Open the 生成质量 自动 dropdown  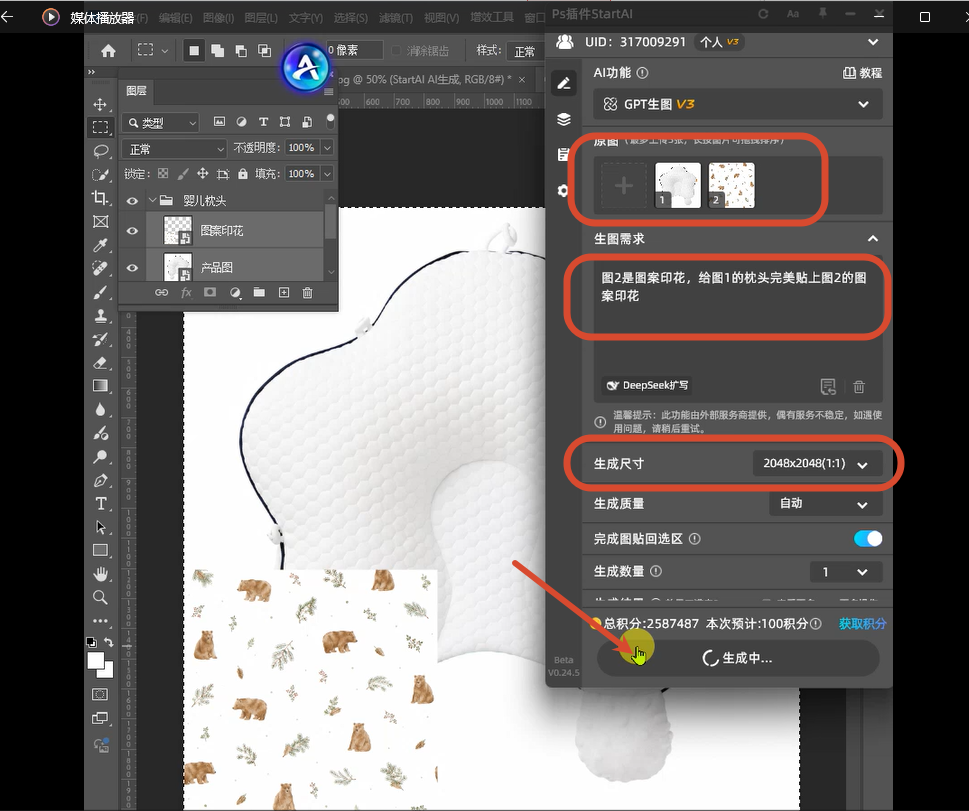(x=826, y=504)
